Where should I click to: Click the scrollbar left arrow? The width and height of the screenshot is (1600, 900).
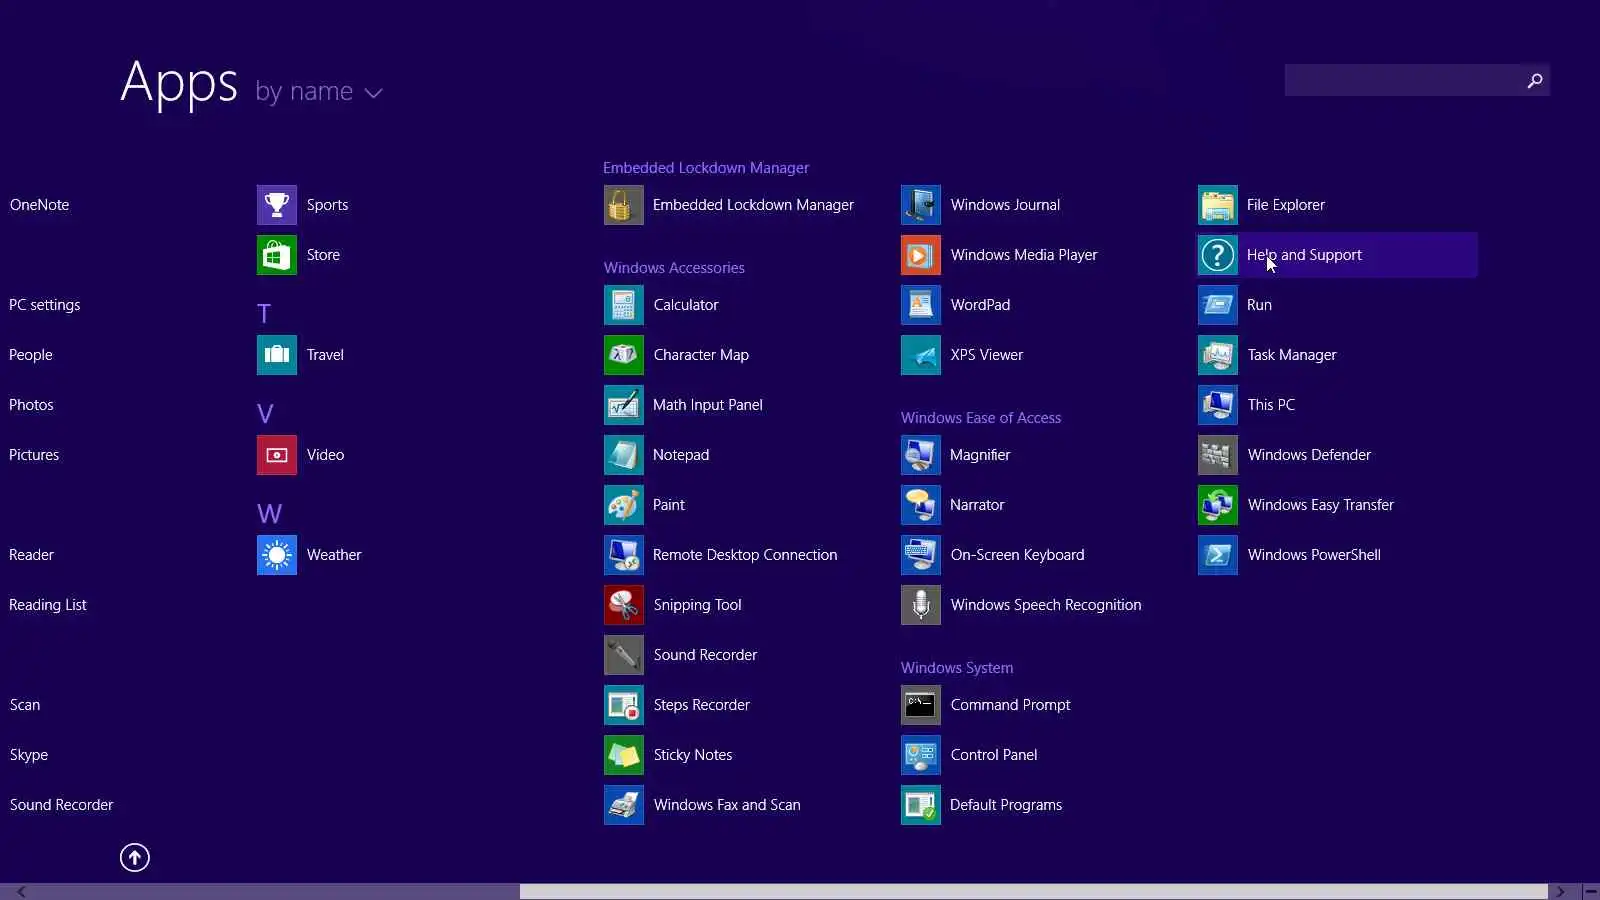tap(21, 892)
